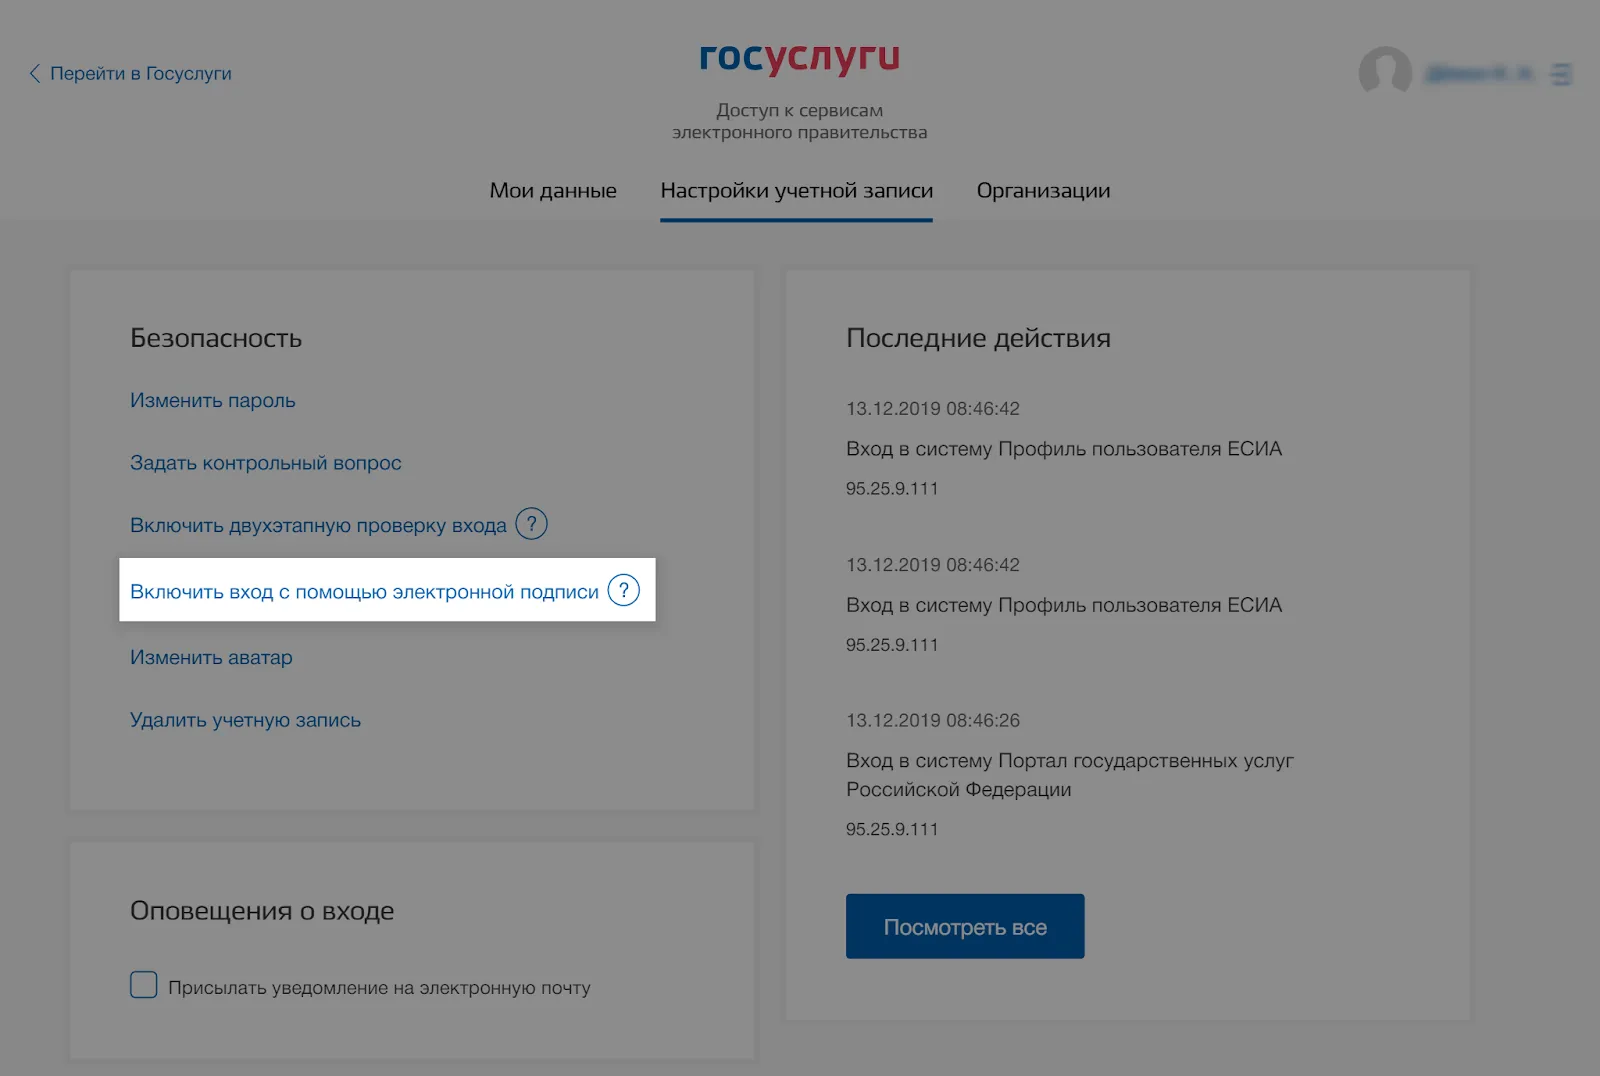Open the hamburger menu beside the user name
The image size is (1600, 1076).
(x=1561, y=74)
